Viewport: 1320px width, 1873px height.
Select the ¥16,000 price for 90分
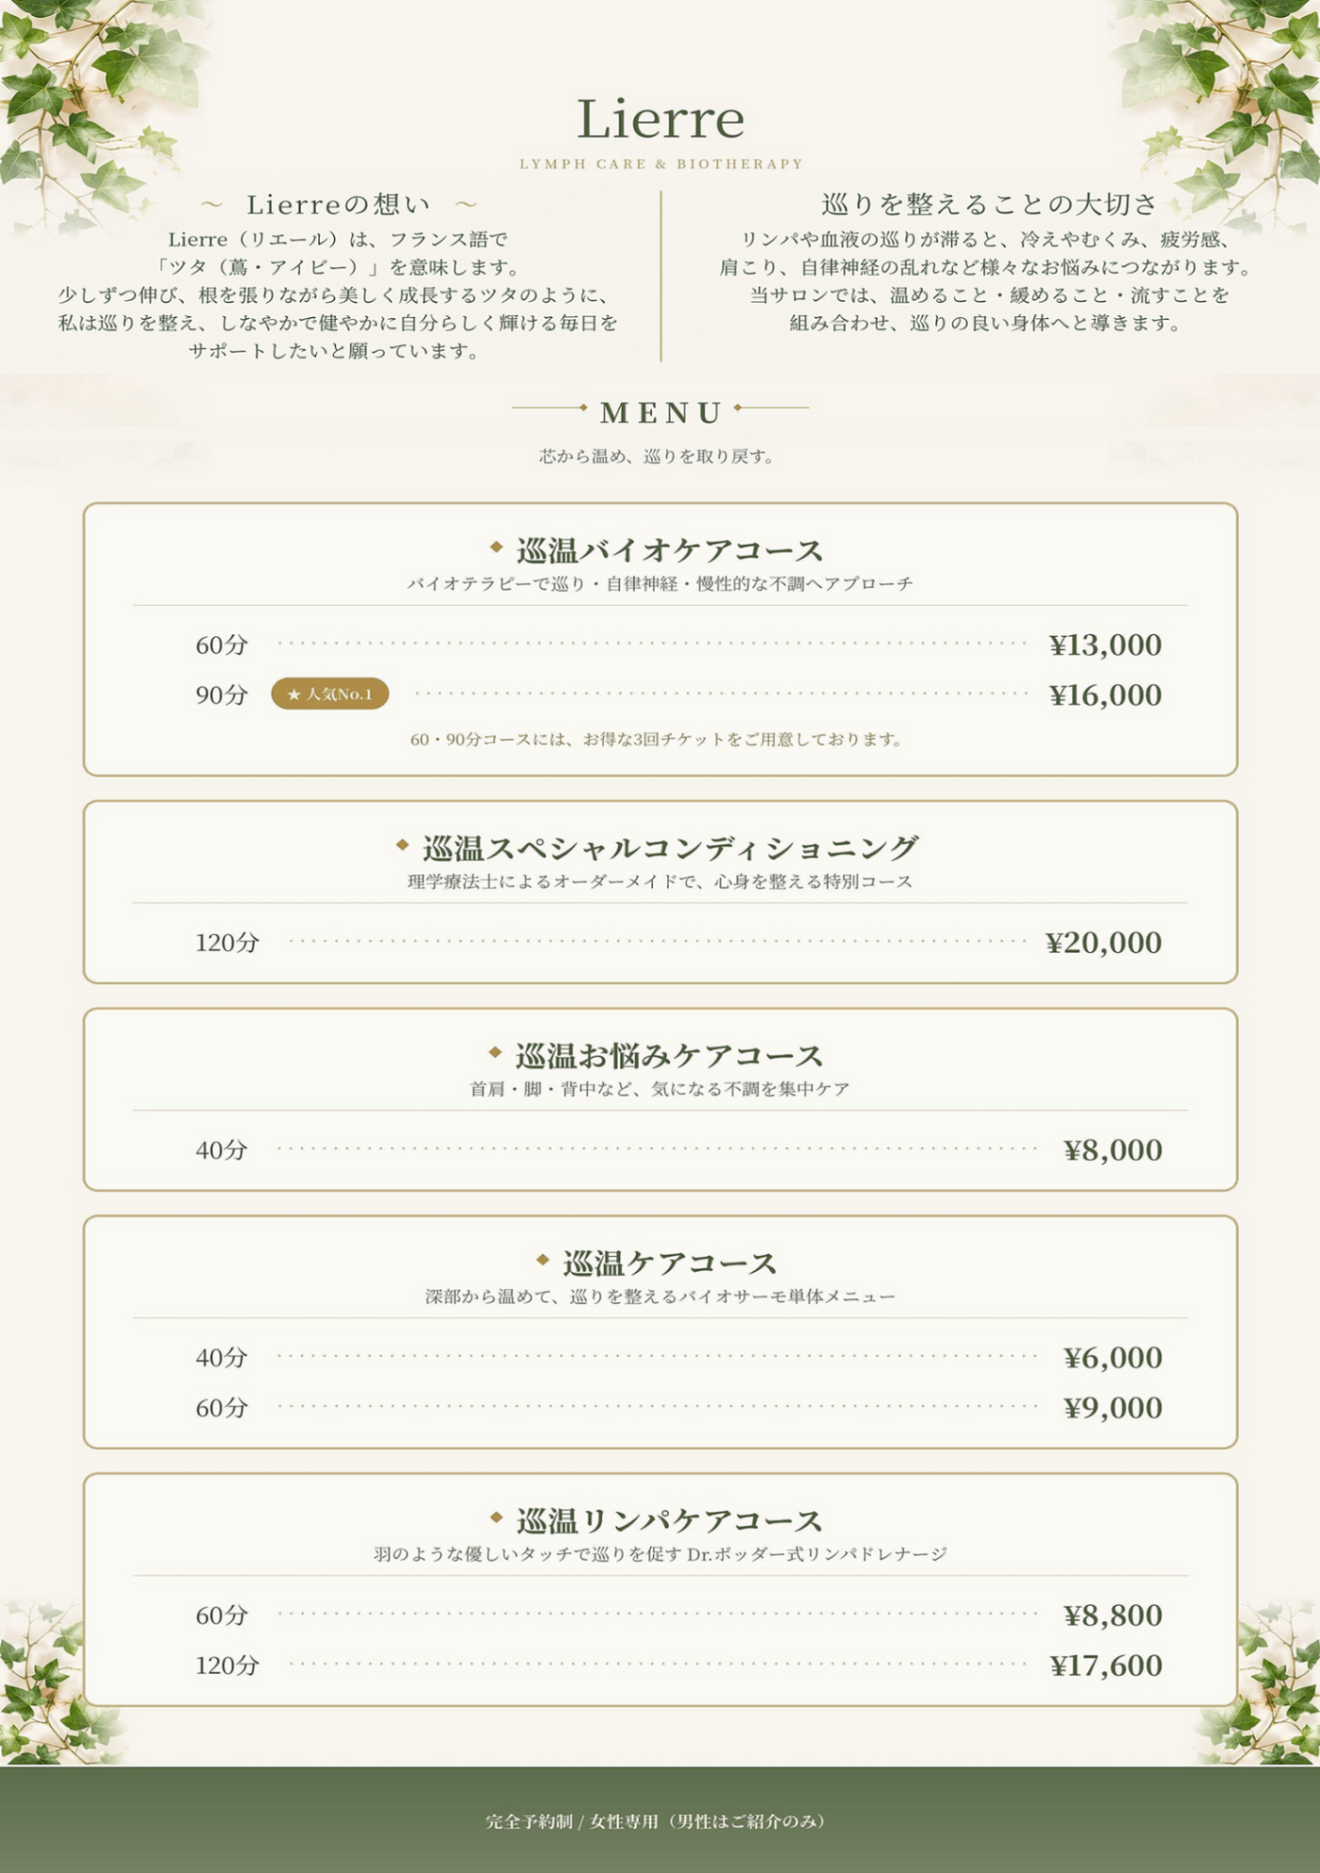pos(1105,695)
